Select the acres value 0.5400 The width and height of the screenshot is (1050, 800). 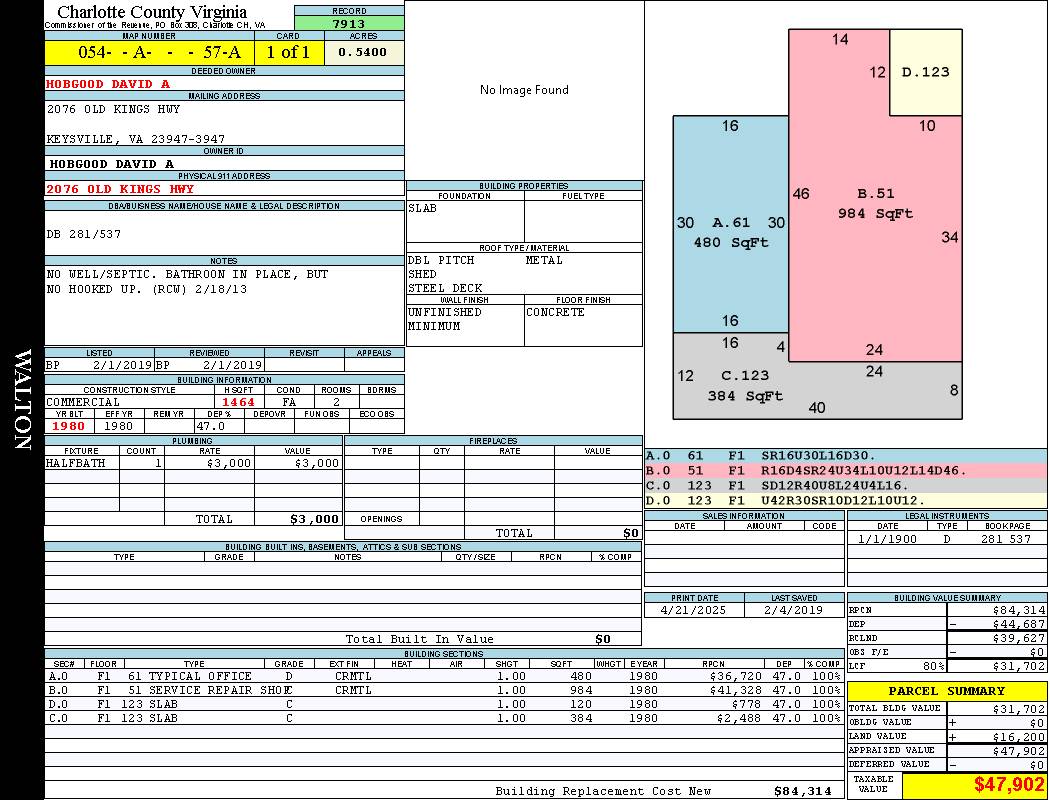363,53
